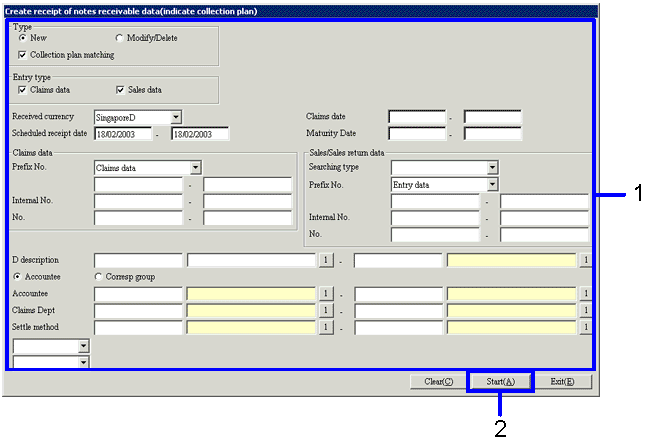Screen dimensions: 656x446
Task: Click the Settle method from code field
Action: (x=138, y=327)
